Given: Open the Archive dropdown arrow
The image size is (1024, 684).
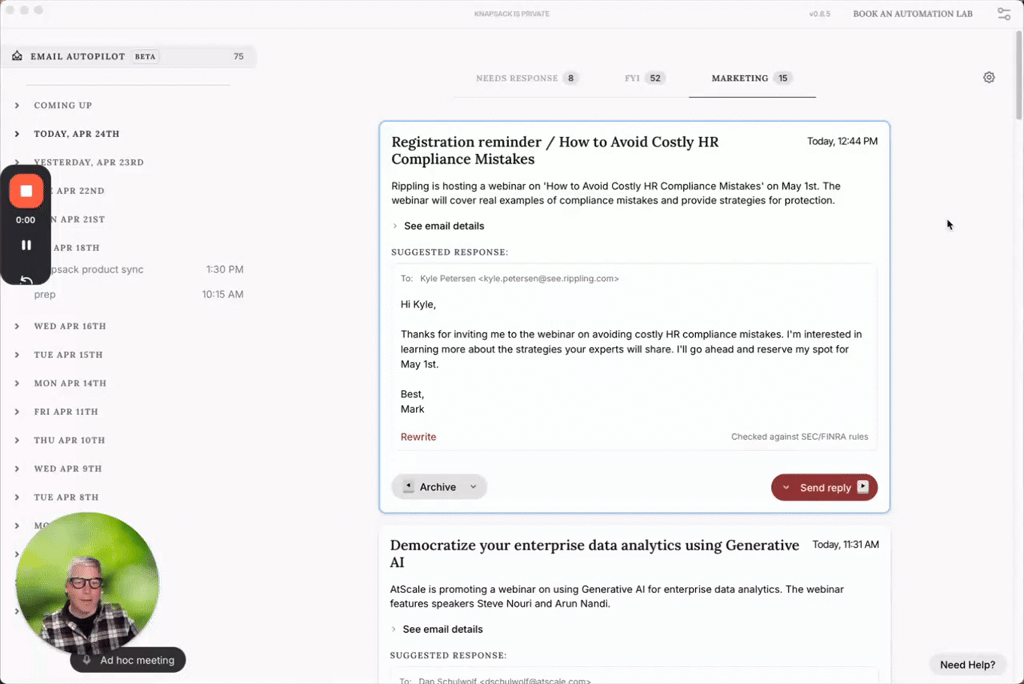Looking at the screenshot, I should click(x=473, y=487).
